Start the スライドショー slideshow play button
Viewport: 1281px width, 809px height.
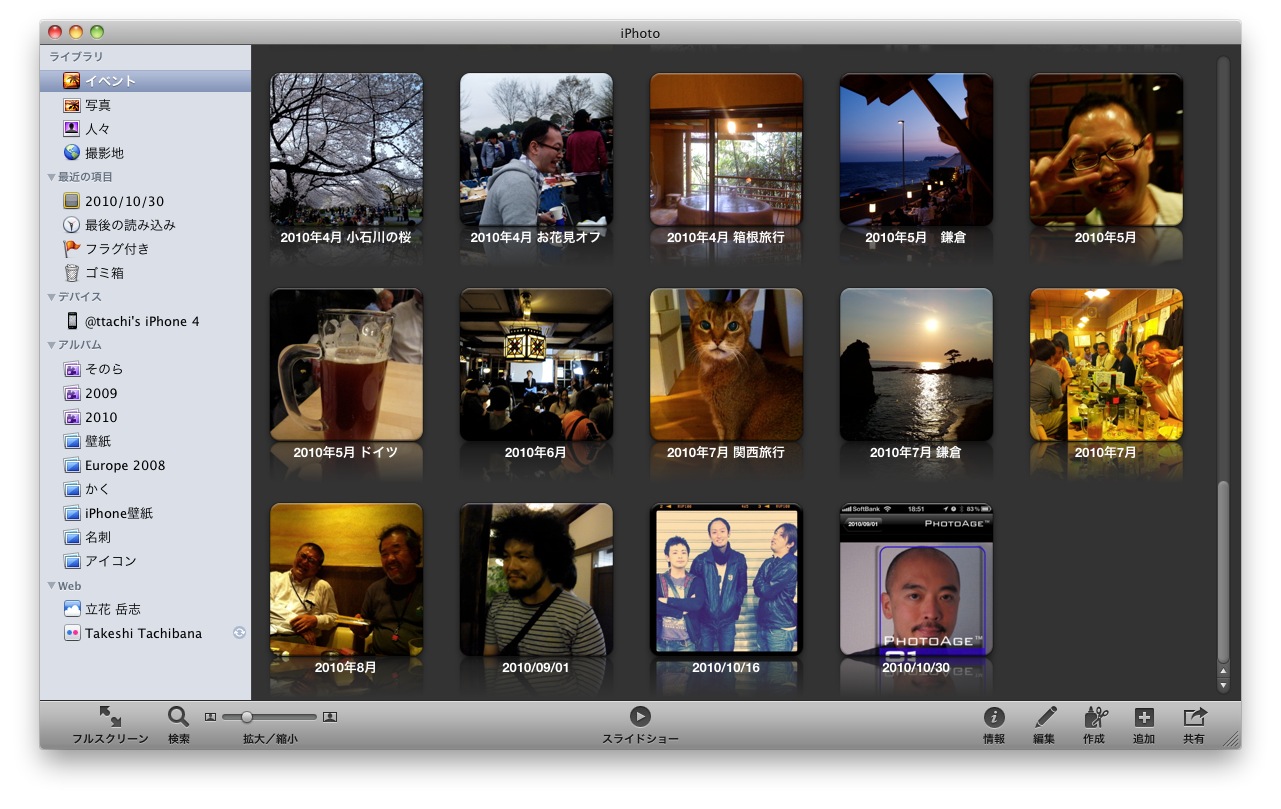click(640, 716)
